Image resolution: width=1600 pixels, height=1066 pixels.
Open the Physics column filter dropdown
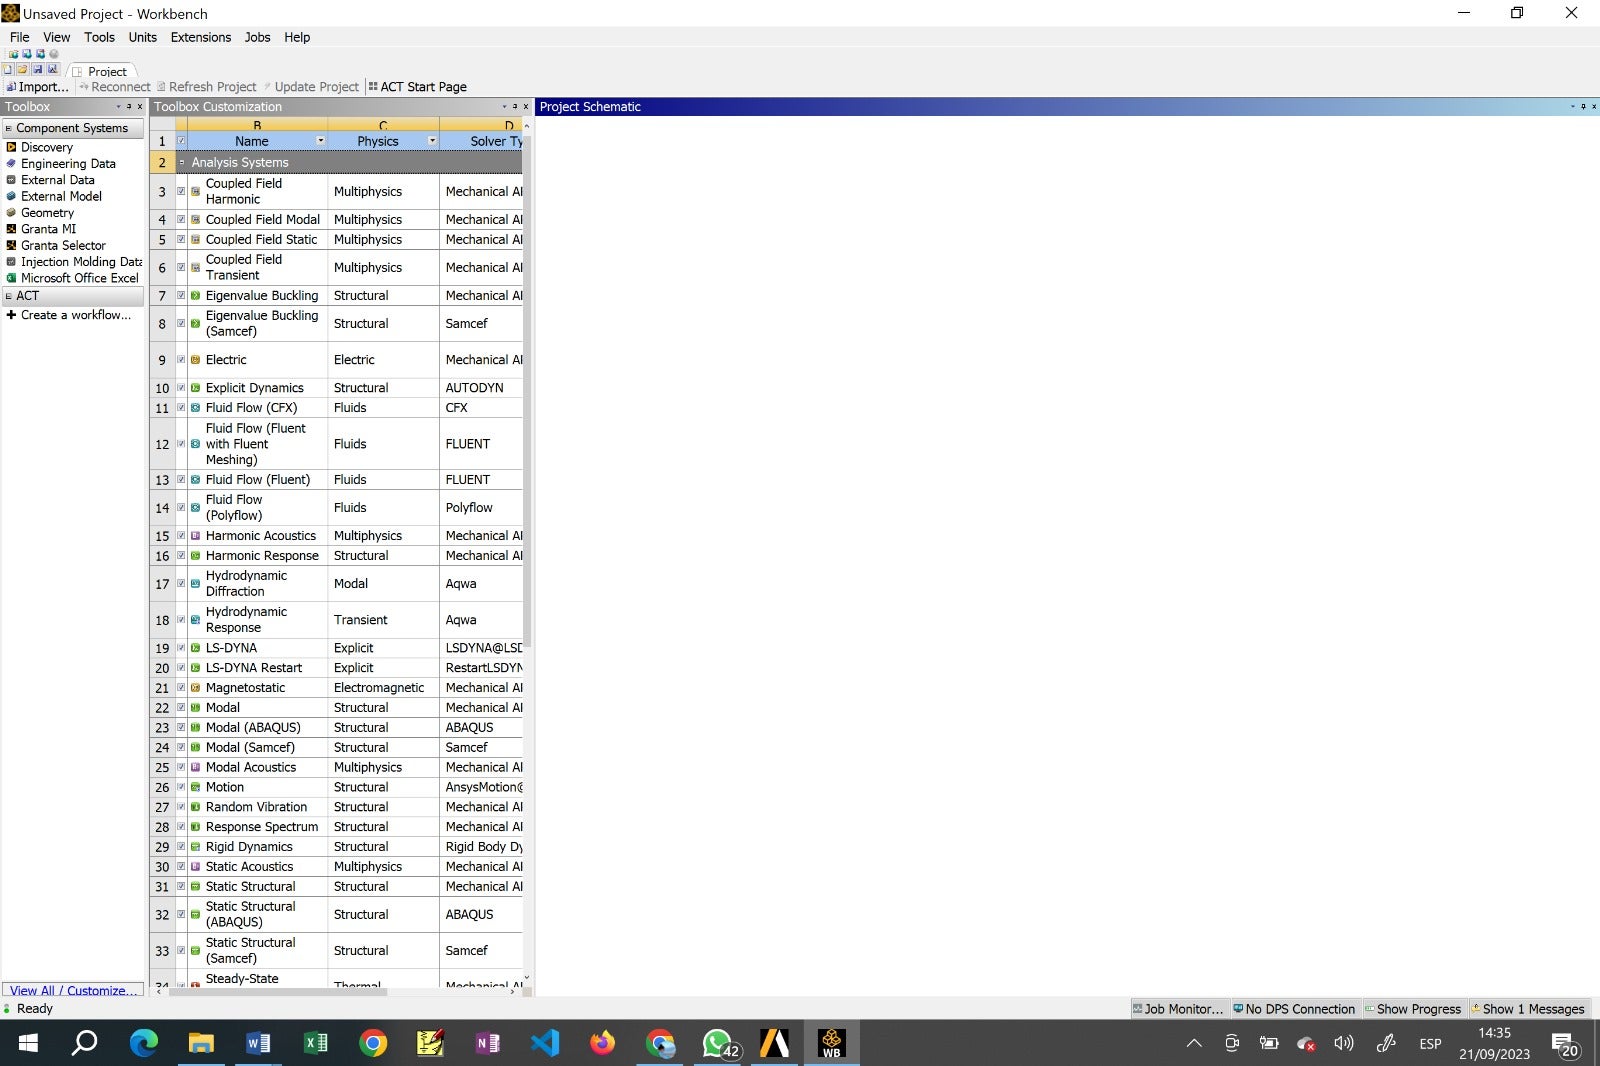(x=433, y=141)
